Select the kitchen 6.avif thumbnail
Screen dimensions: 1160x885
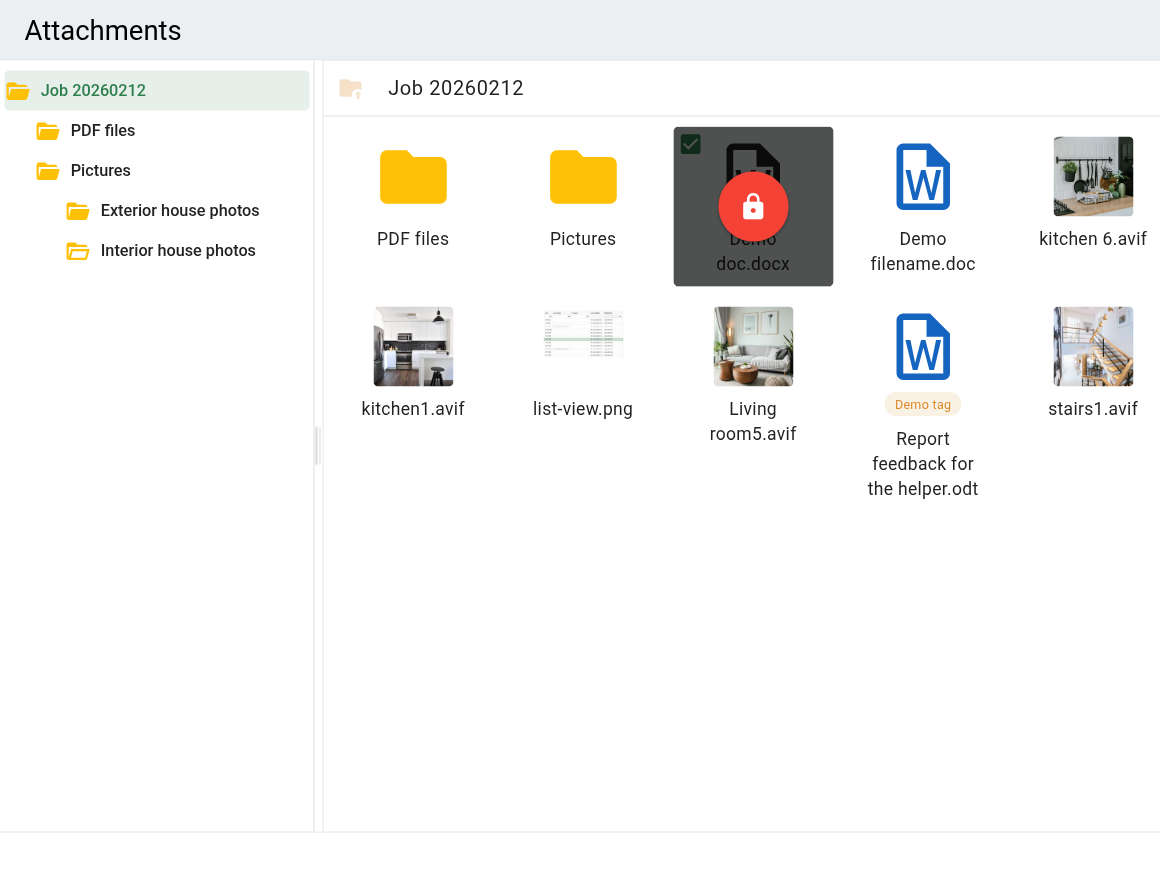point(1093,176)
